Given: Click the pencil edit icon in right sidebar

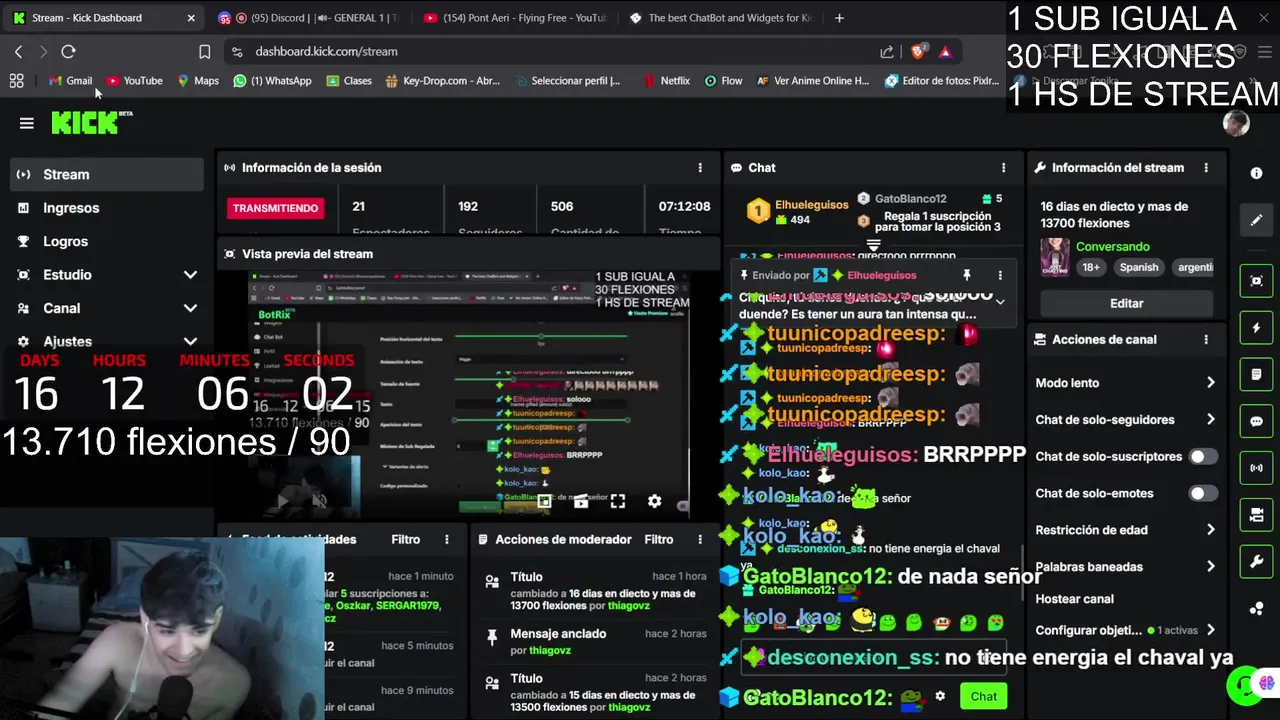Looking at the screenshot, I should [1257, 220].
